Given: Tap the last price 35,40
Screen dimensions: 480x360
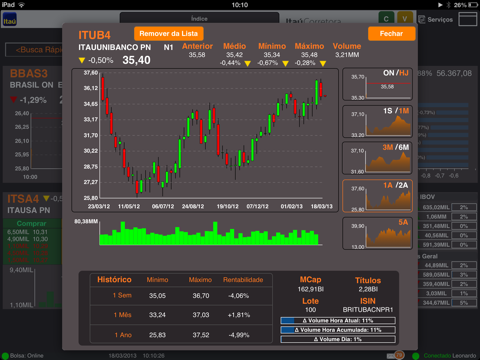Looking at the screenshot, I should coord(136,60).
